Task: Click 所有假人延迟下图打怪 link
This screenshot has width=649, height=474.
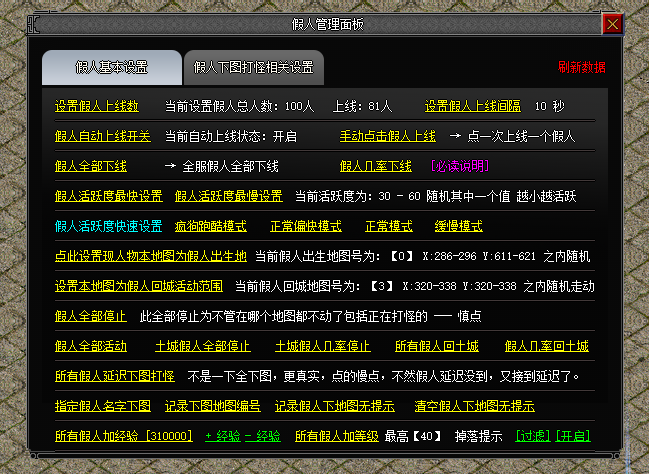Action: pyautogui.click(x=115, y=376)
